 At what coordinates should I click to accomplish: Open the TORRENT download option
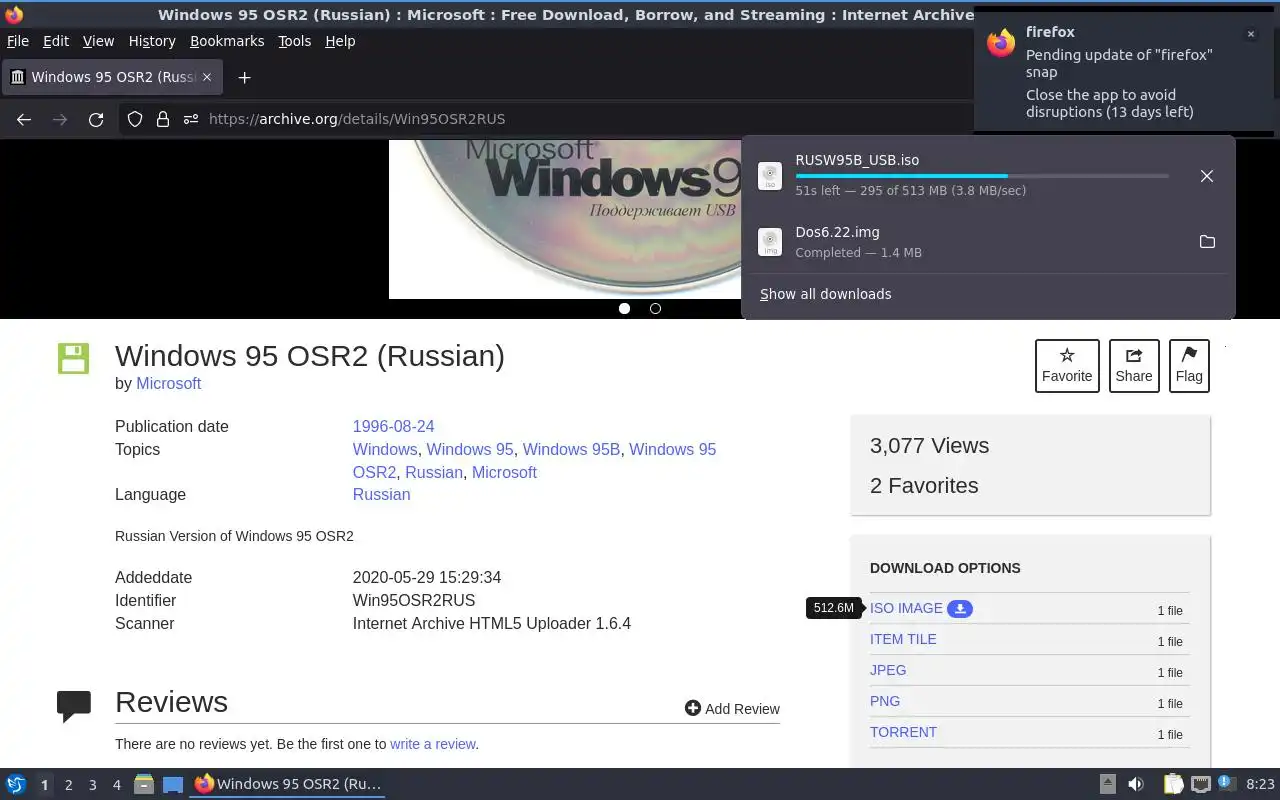point(903,732)
